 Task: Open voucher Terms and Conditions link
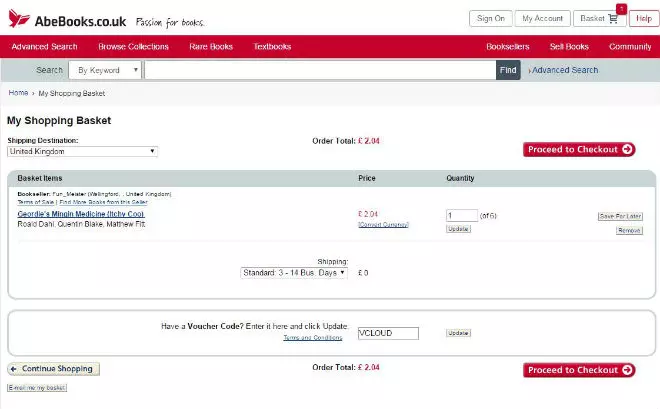coord(313,337)
